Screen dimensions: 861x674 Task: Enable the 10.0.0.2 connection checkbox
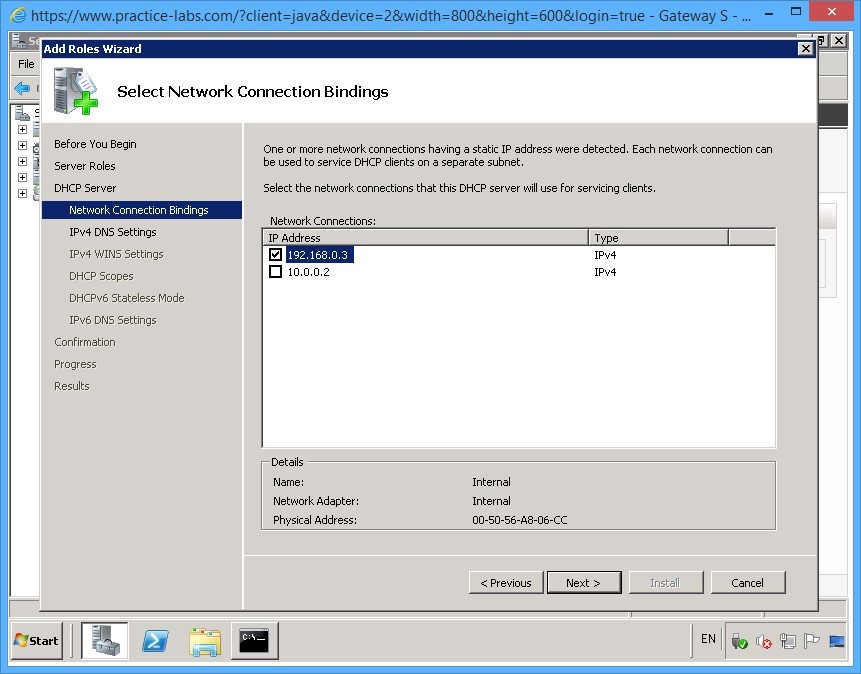pyautogui.click(x=276, y=271)
